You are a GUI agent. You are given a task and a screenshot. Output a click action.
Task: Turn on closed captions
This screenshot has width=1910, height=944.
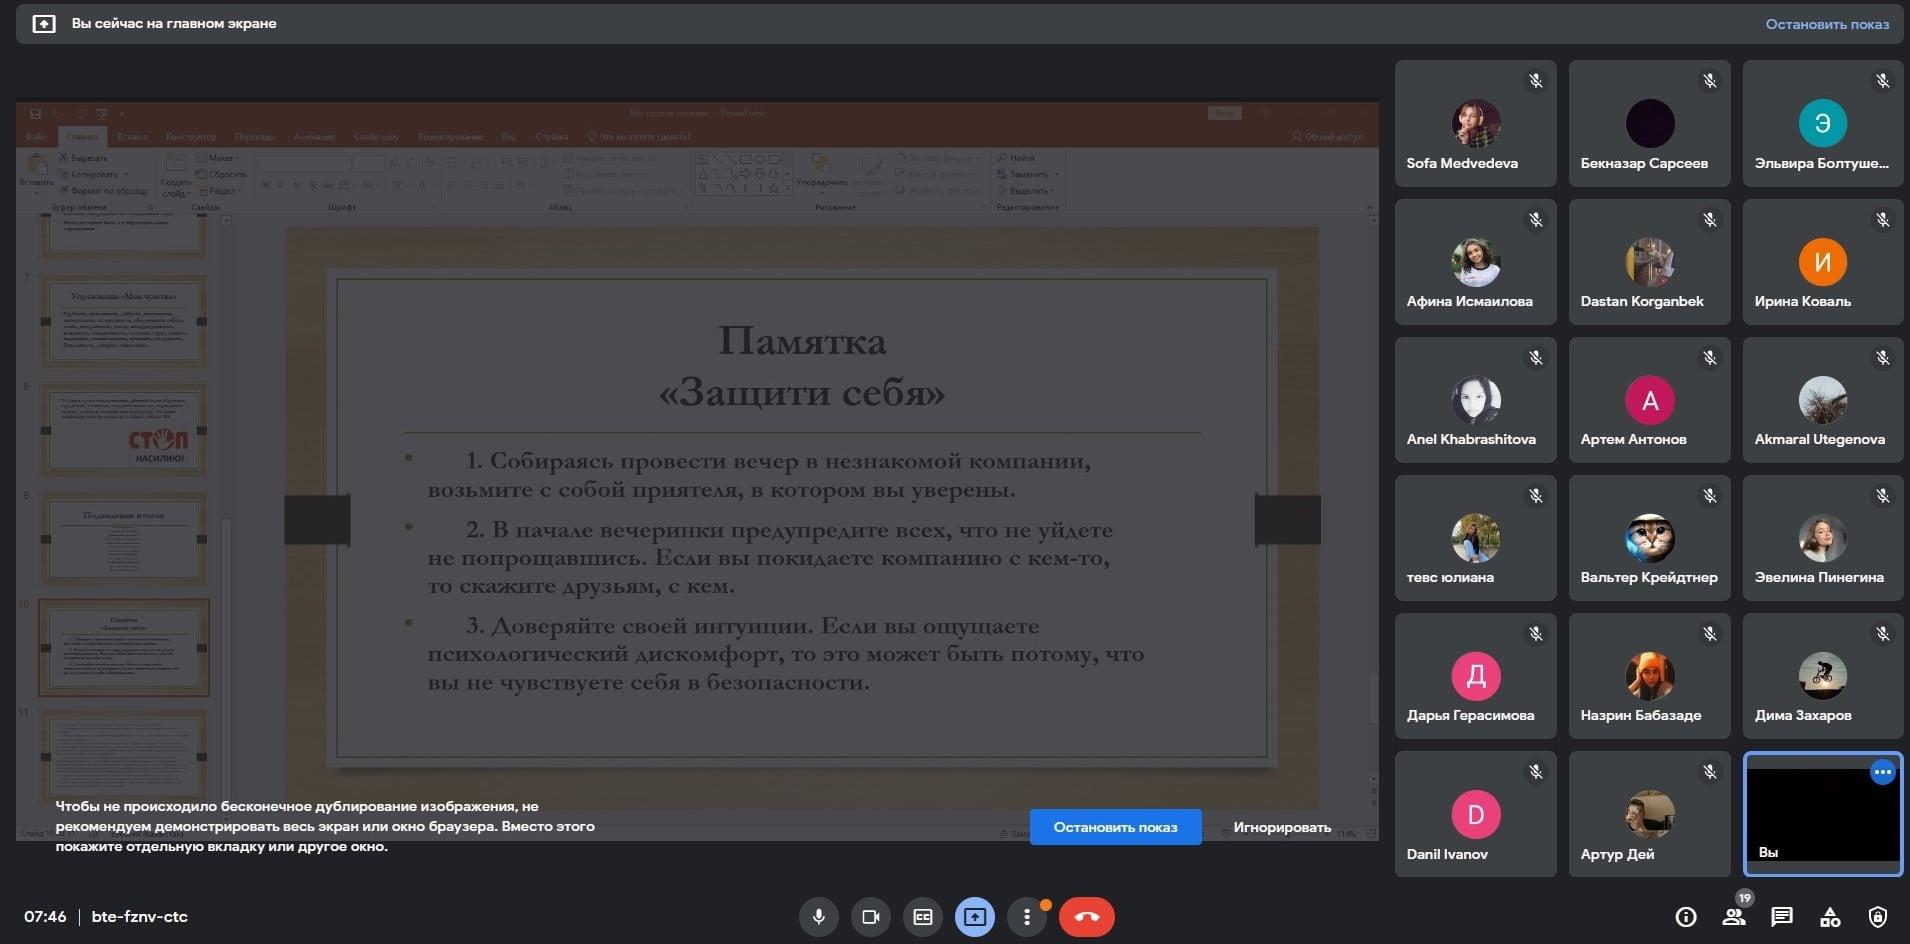pos(922,917)
